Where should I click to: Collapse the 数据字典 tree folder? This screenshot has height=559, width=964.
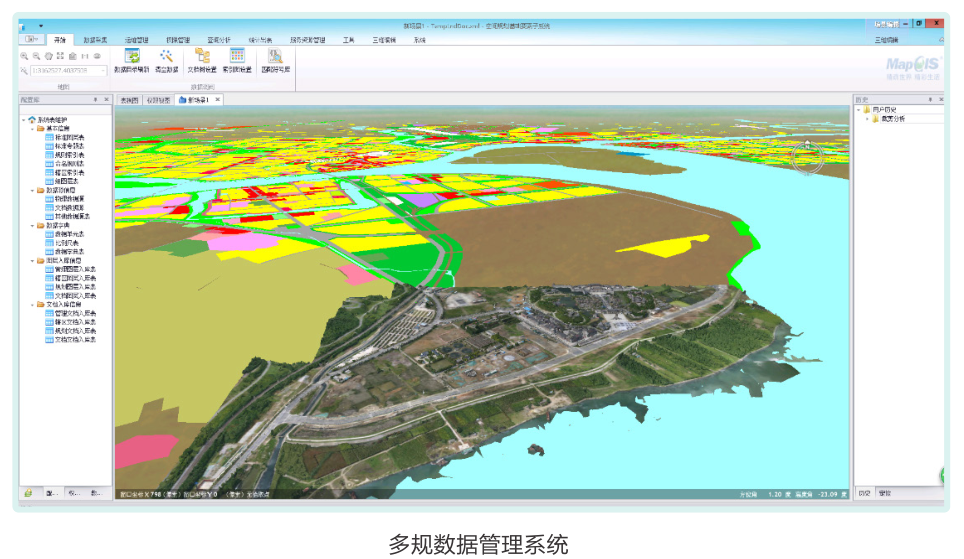pos(31,225)
